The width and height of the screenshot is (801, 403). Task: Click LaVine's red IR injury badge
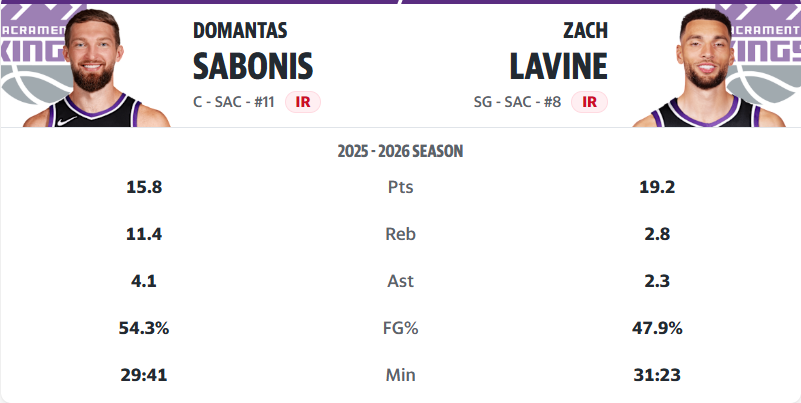click(590, 101)
